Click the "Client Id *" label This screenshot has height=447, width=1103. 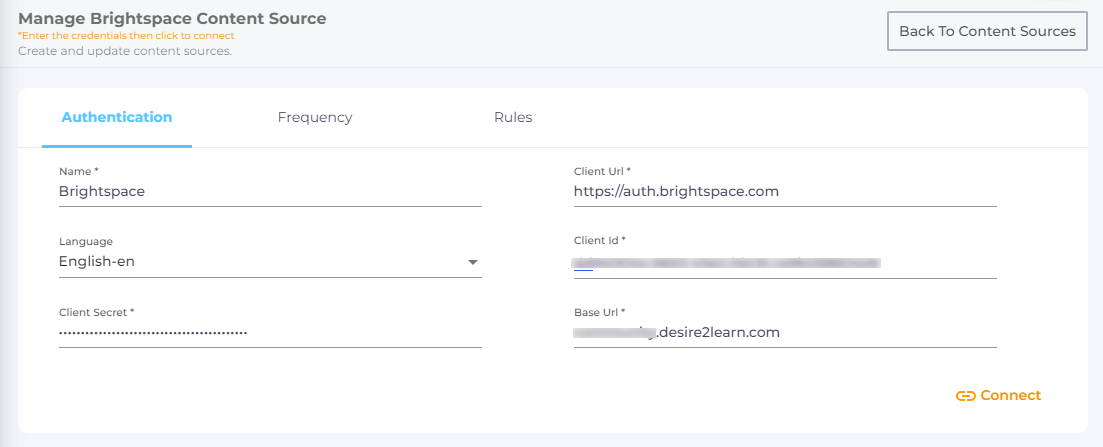[600, 240]
